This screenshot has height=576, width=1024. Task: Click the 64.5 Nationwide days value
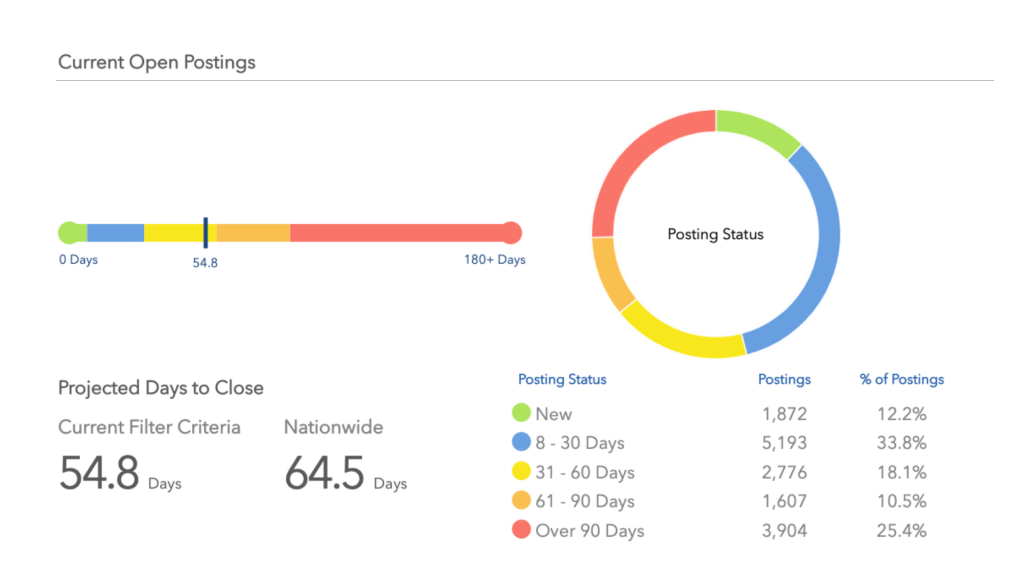[324, 472]
